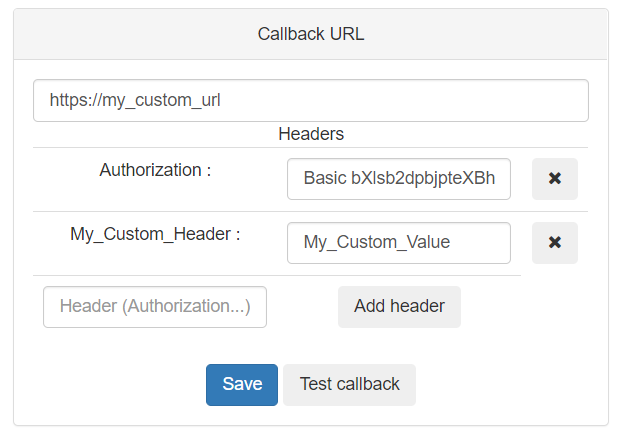Place cursor in the https://my_custom_url field

click(310, 101)
